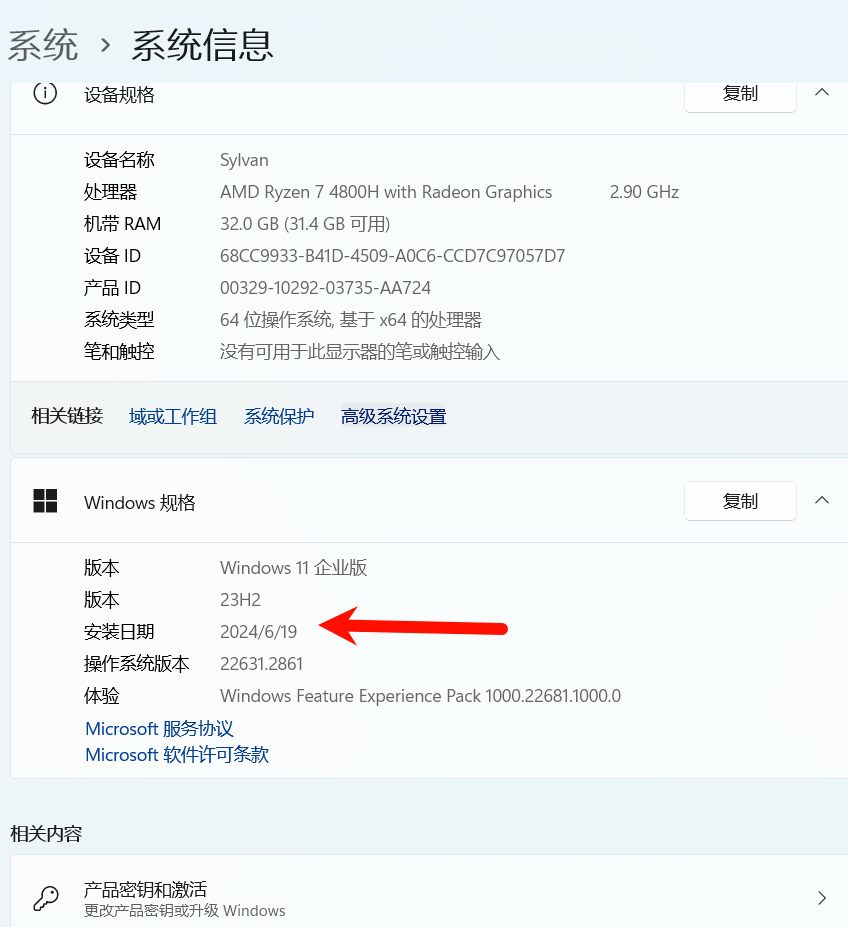
Task: Click the 设备 ID label
Action: point(112,255)
